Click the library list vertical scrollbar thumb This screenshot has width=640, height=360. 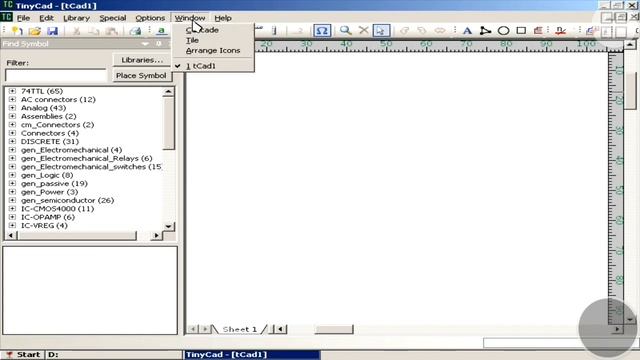pos(169,123)
